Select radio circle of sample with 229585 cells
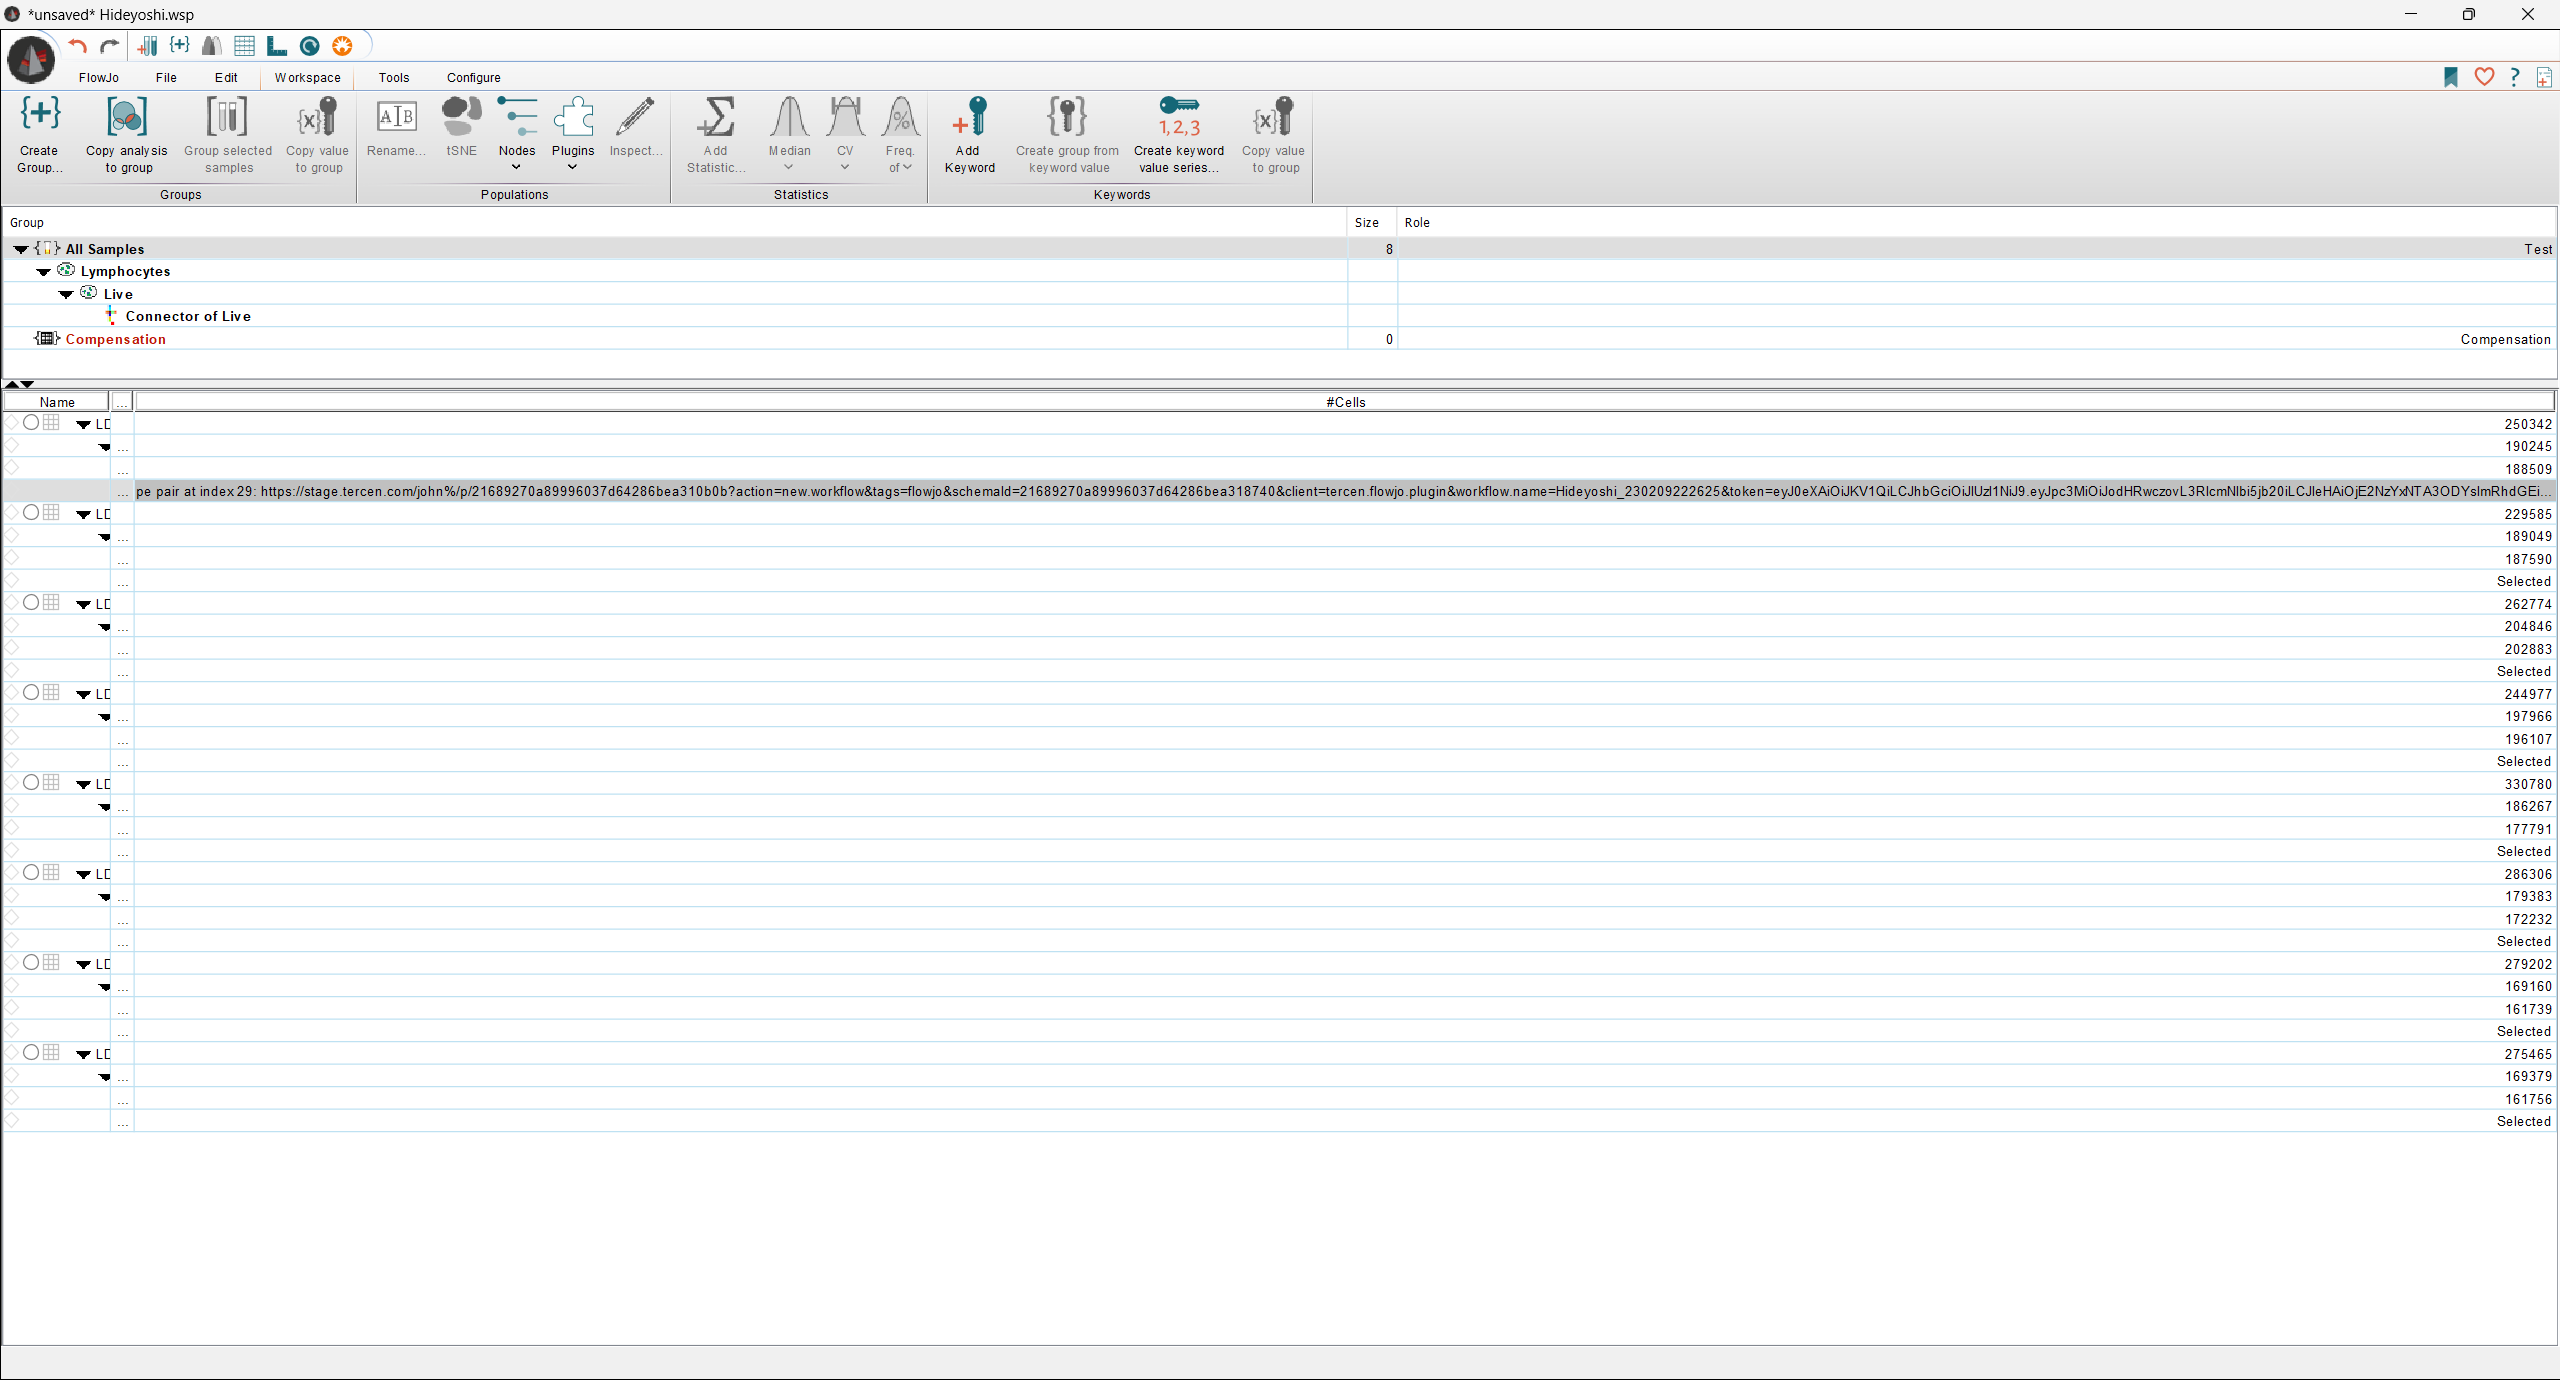The image size is (2560, 1380). point(31,513)
